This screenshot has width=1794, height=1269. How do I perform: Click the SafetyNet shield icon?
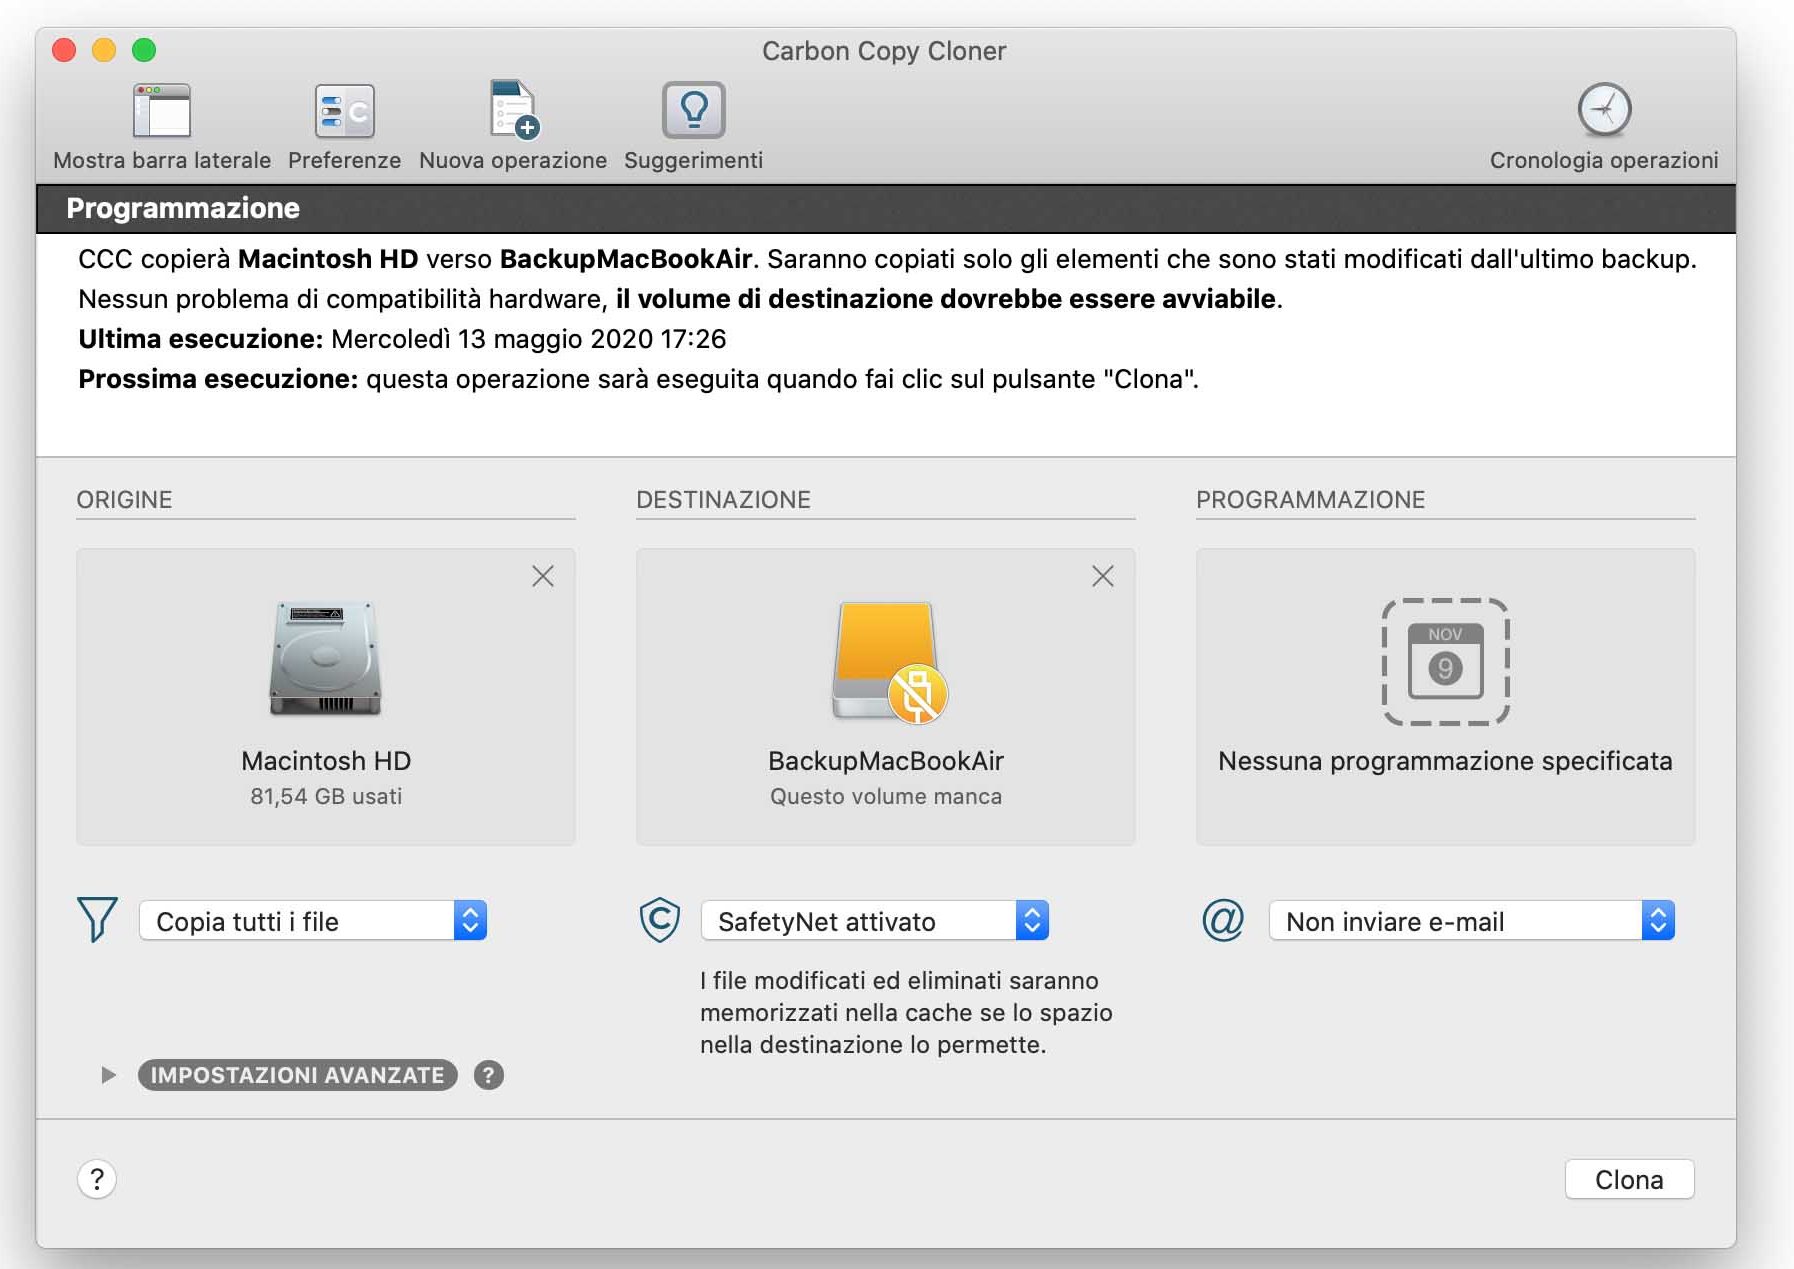pyautogui.click(x=660, y=919)
